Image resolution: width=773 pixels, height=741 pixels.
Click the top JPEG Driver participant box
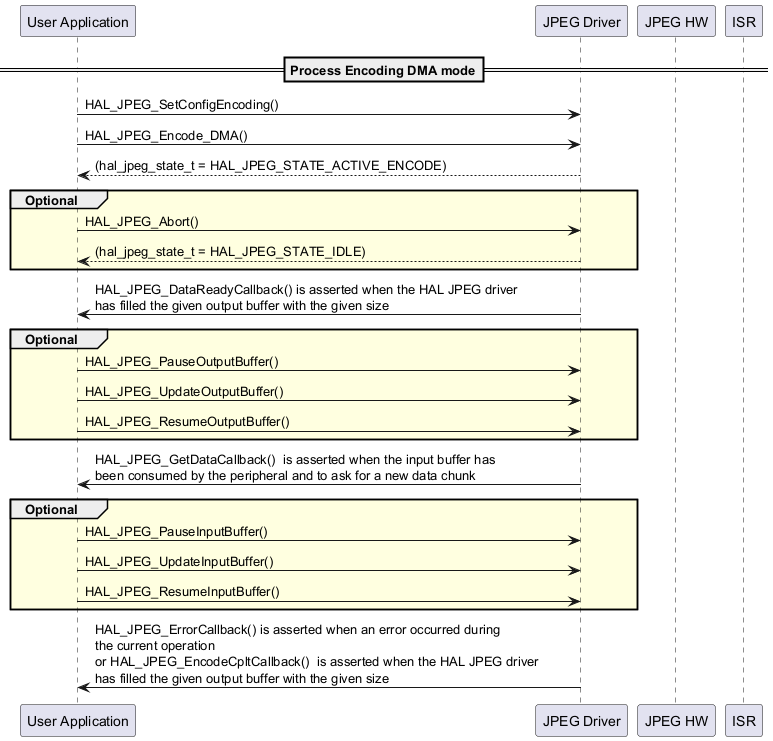coord(581,22)
